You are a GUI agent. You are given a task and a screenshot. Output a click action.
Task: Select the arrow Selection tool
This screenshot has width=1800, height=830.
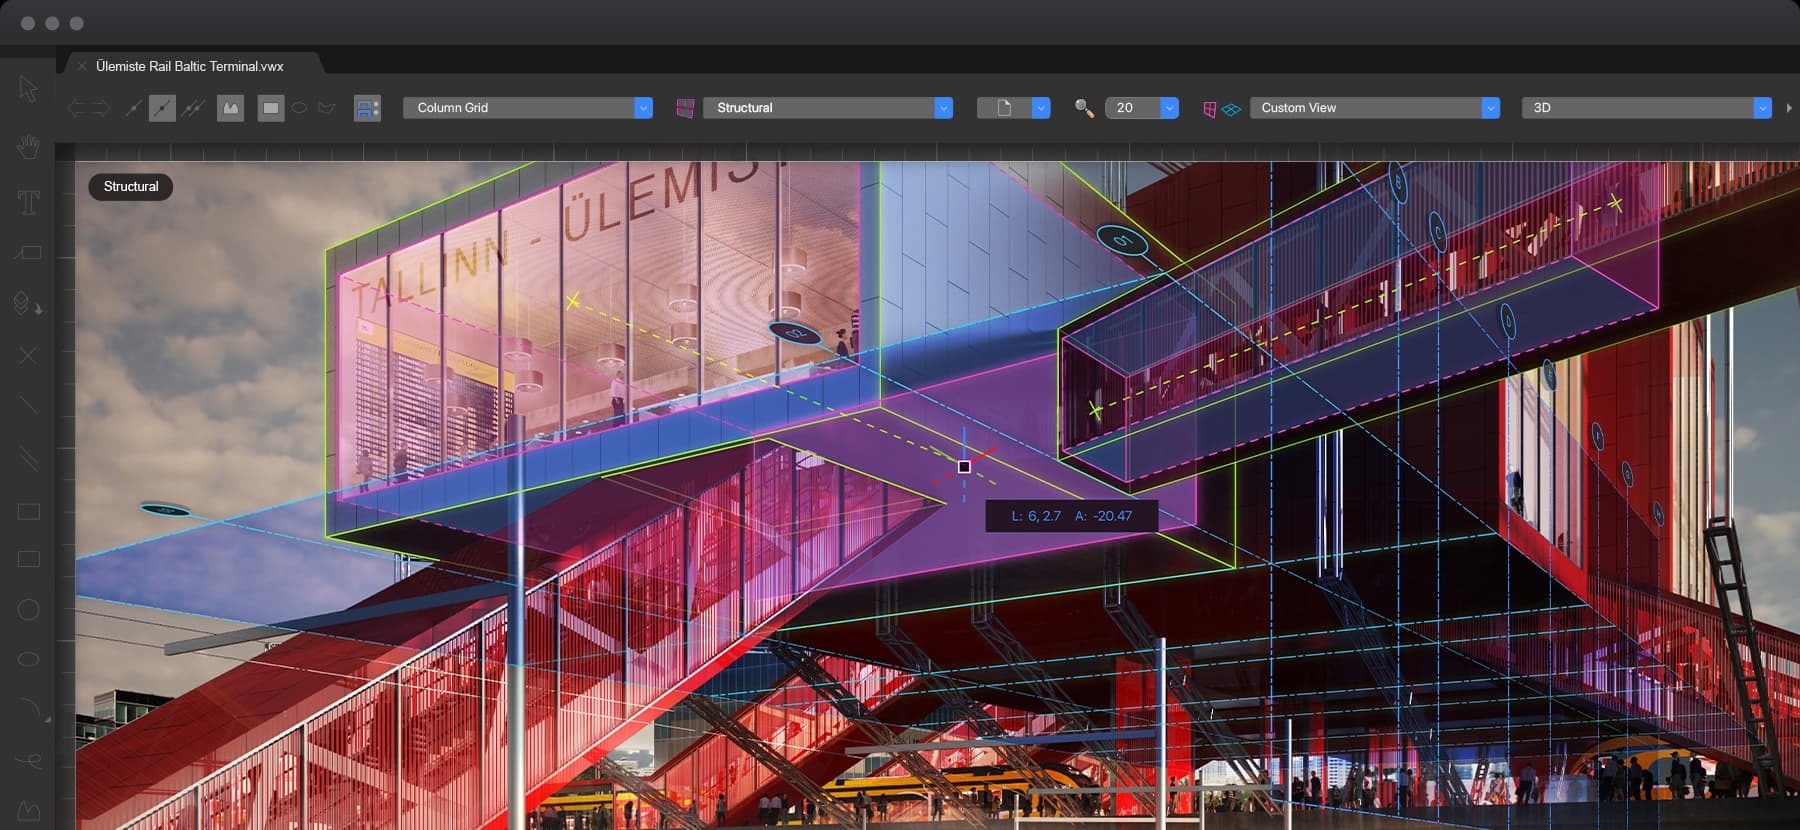click(28, 89)
